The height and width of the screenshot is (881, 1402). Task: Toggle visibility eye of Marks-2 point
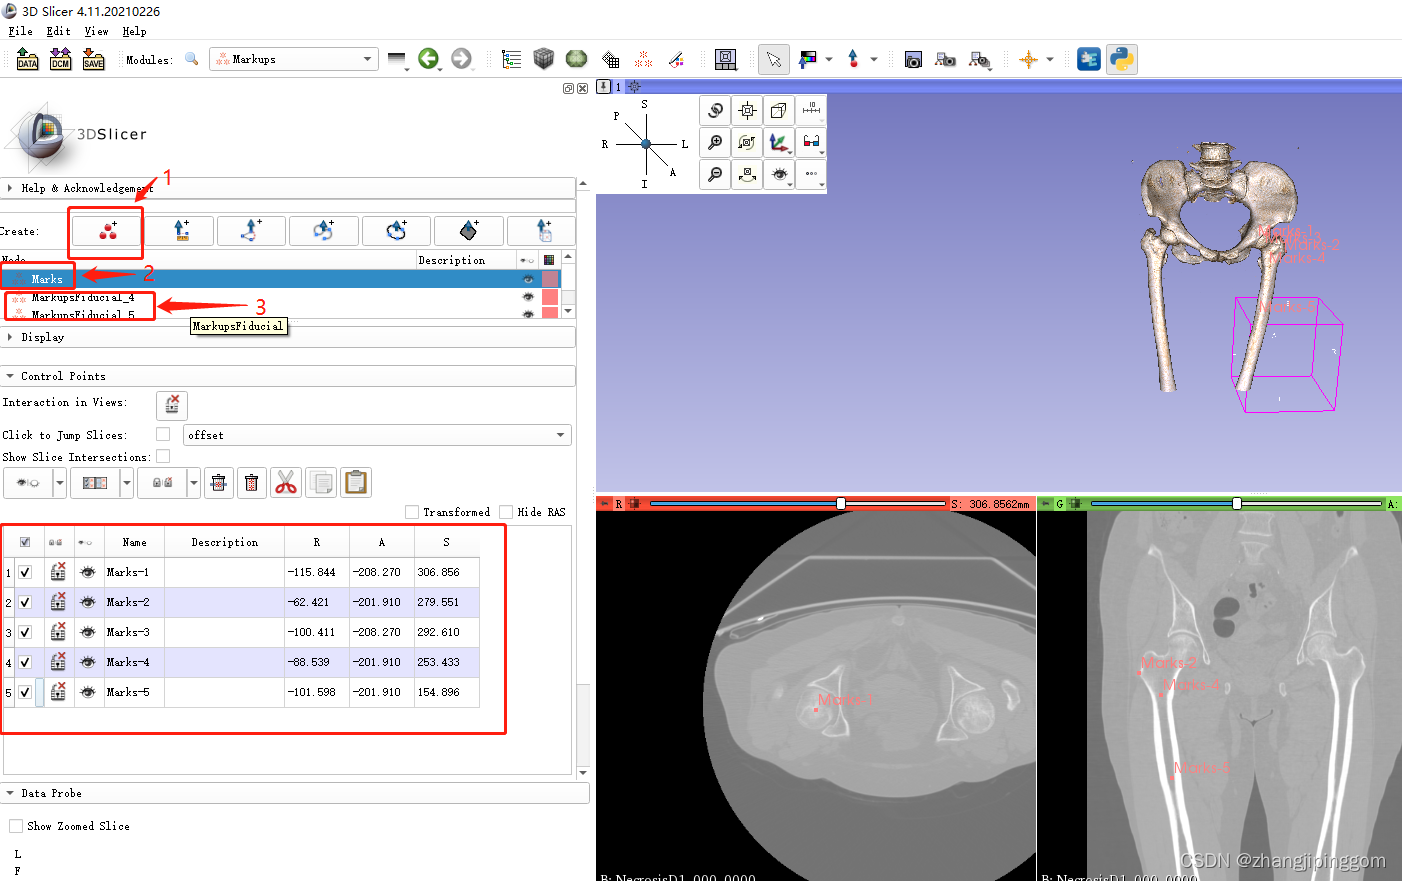coord(88,602)
